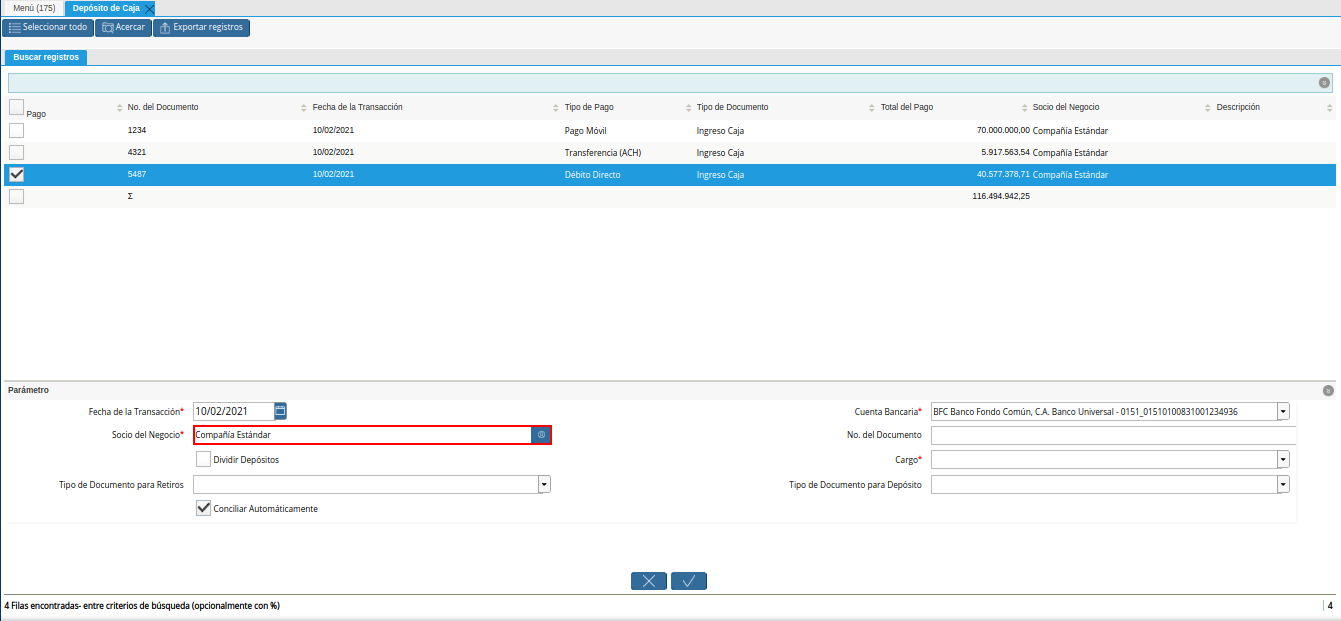The image size is (1341, 621).
Task: Click the round icon on search bar
Action: (x=1324, y=83)
